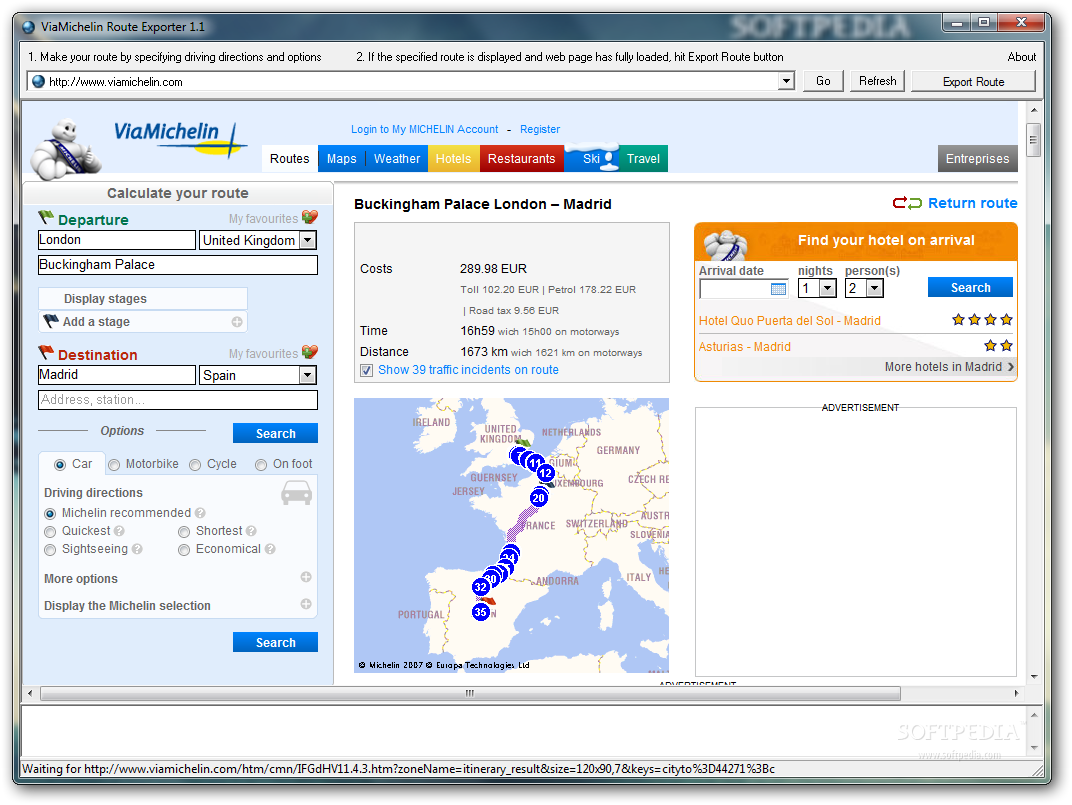The image size is (1072, 805).
Task: Open the Routes tab
Action: (289, 159)
